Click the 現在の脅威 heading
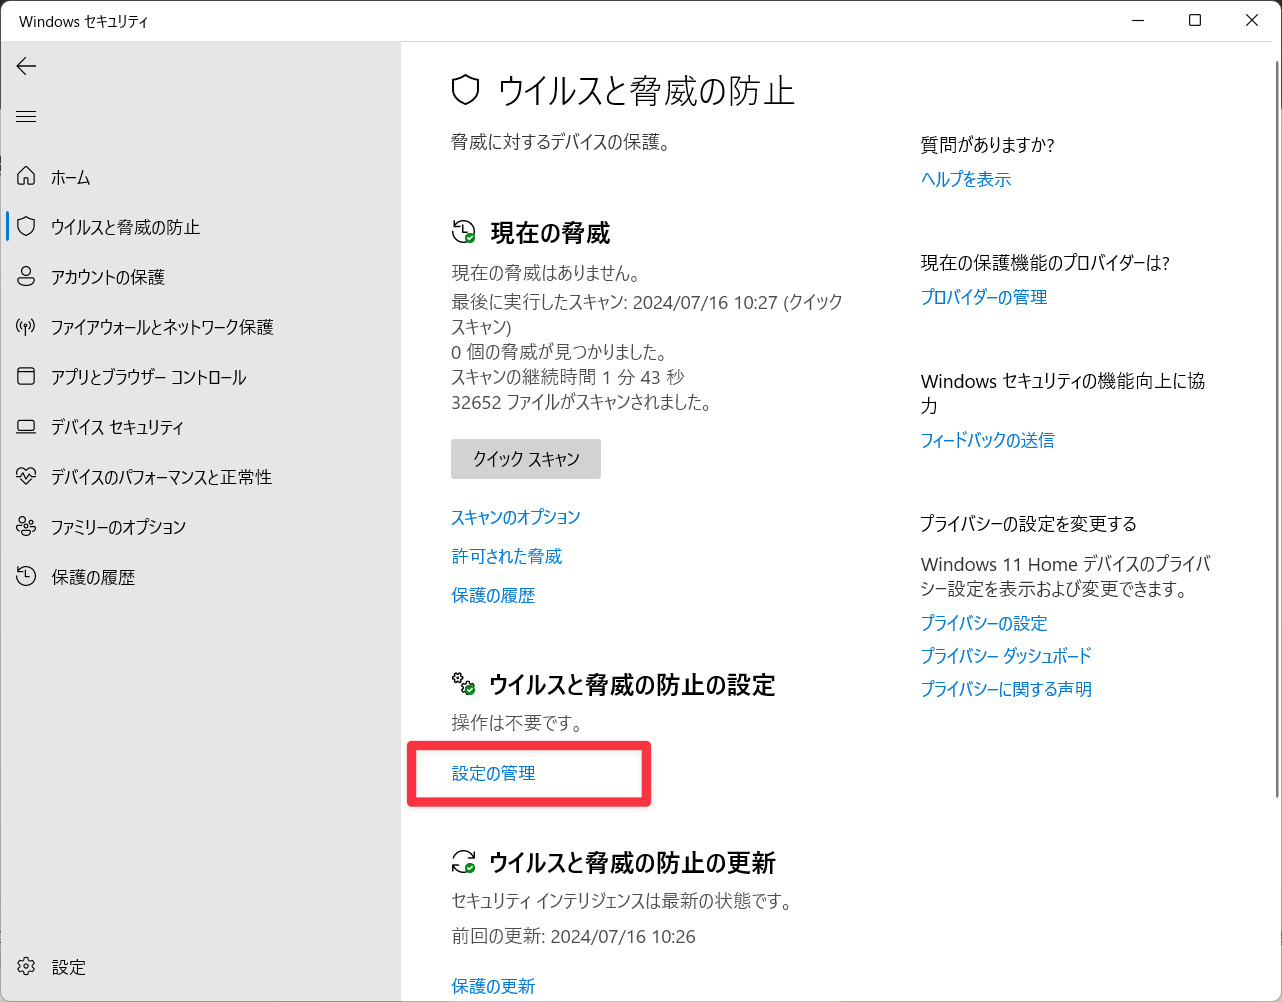 click(x=551, y=233)
